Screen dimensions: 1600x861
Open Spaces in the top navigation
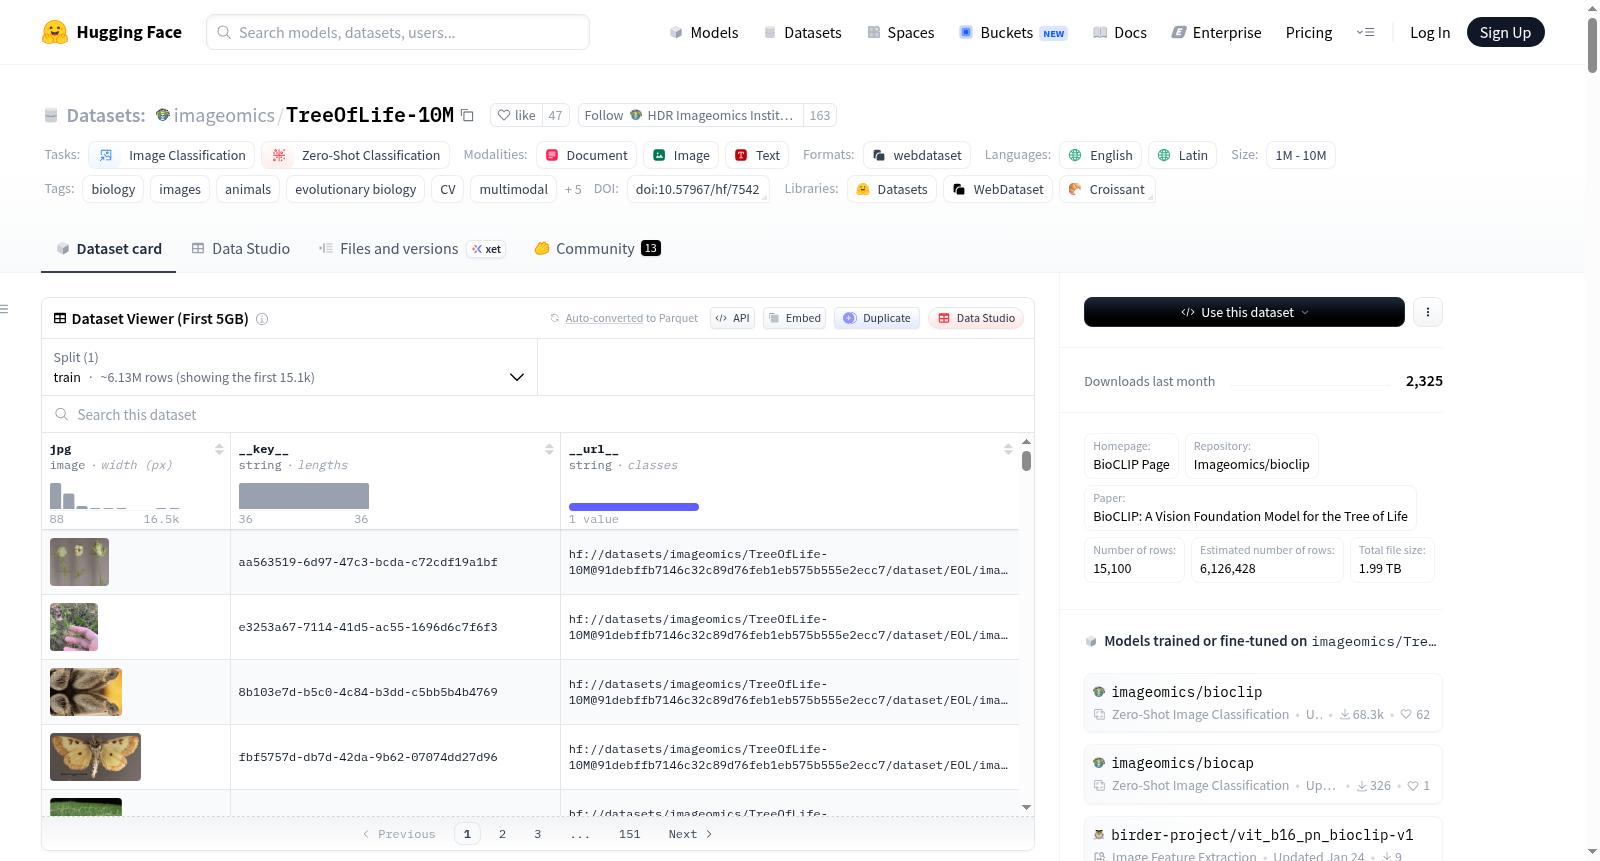(x=901, y=33)
